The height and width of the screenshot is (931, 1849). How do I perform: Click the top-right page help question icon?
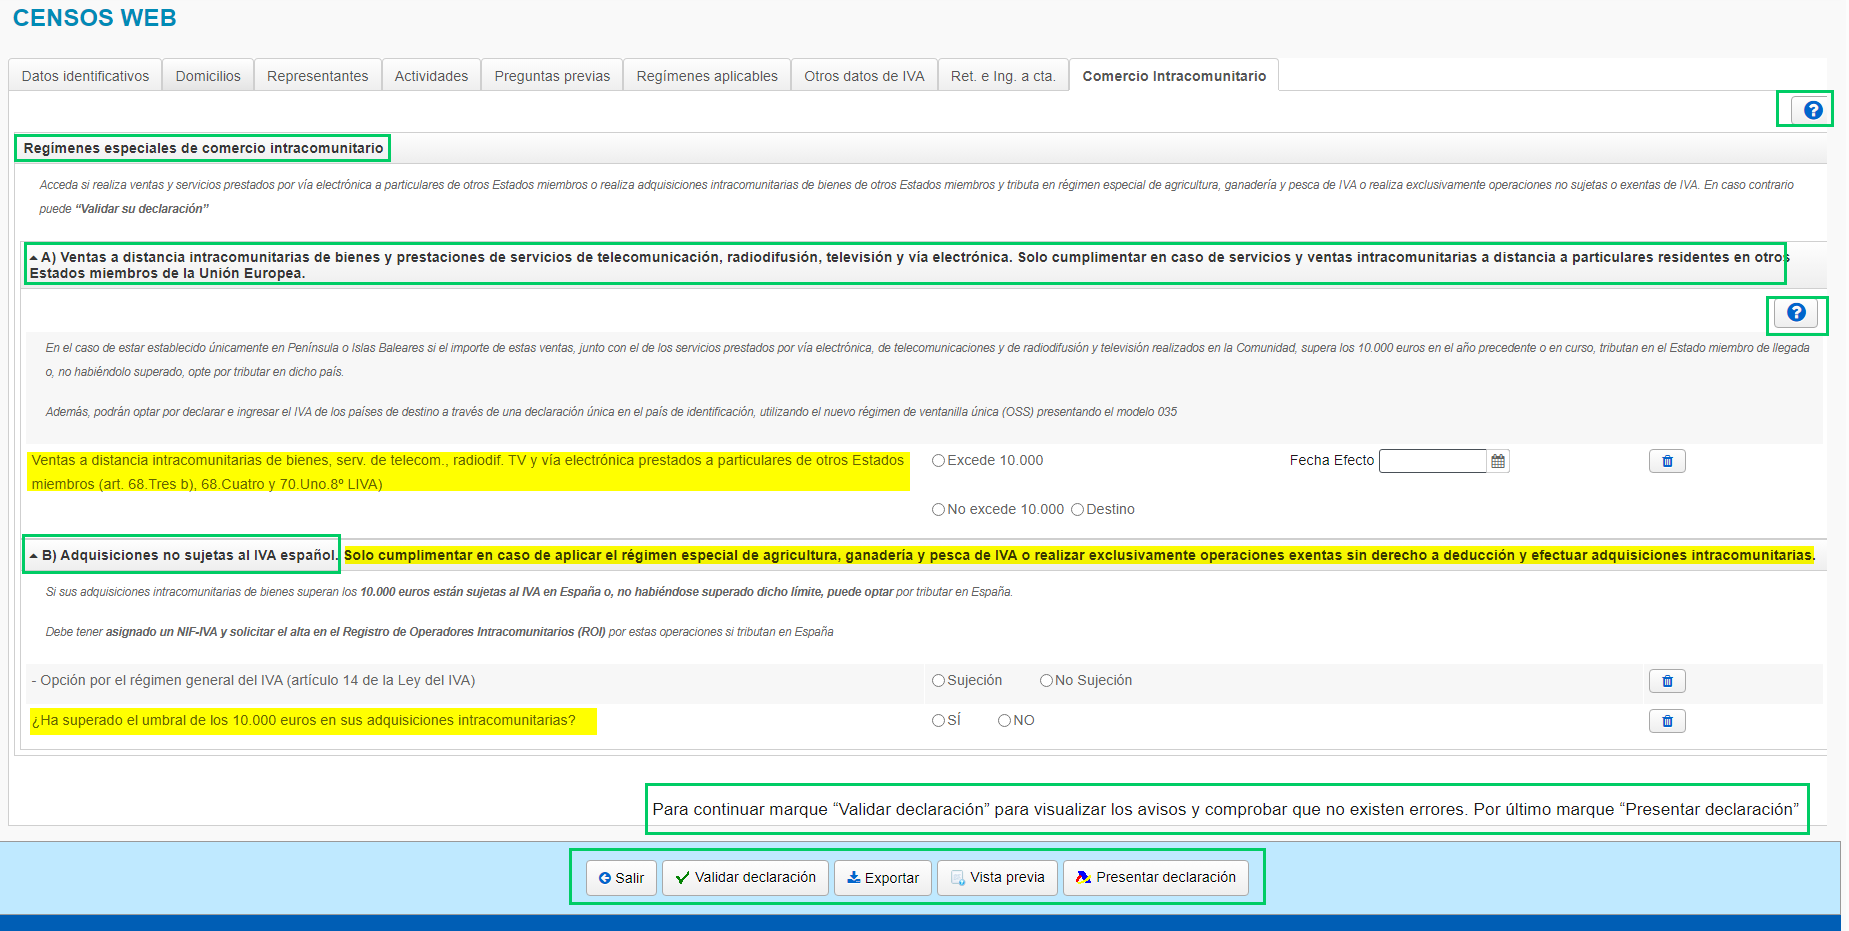pyautogui.click(x=1811, y=110)
